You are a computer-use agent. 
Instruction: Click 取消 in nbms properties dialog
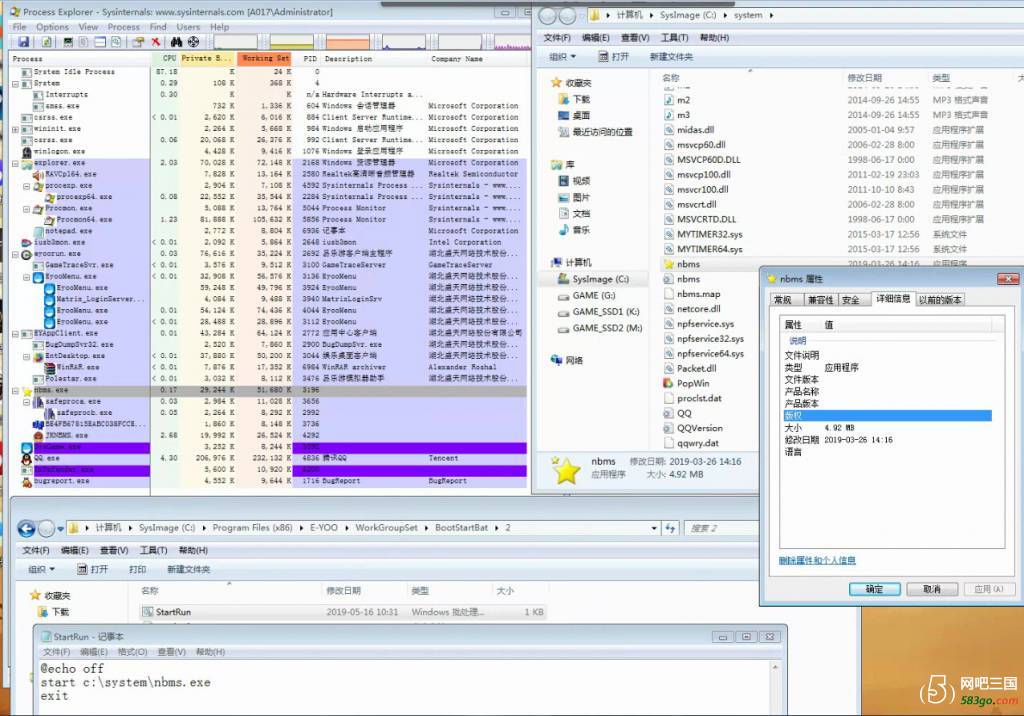click(x=932, y=589)
